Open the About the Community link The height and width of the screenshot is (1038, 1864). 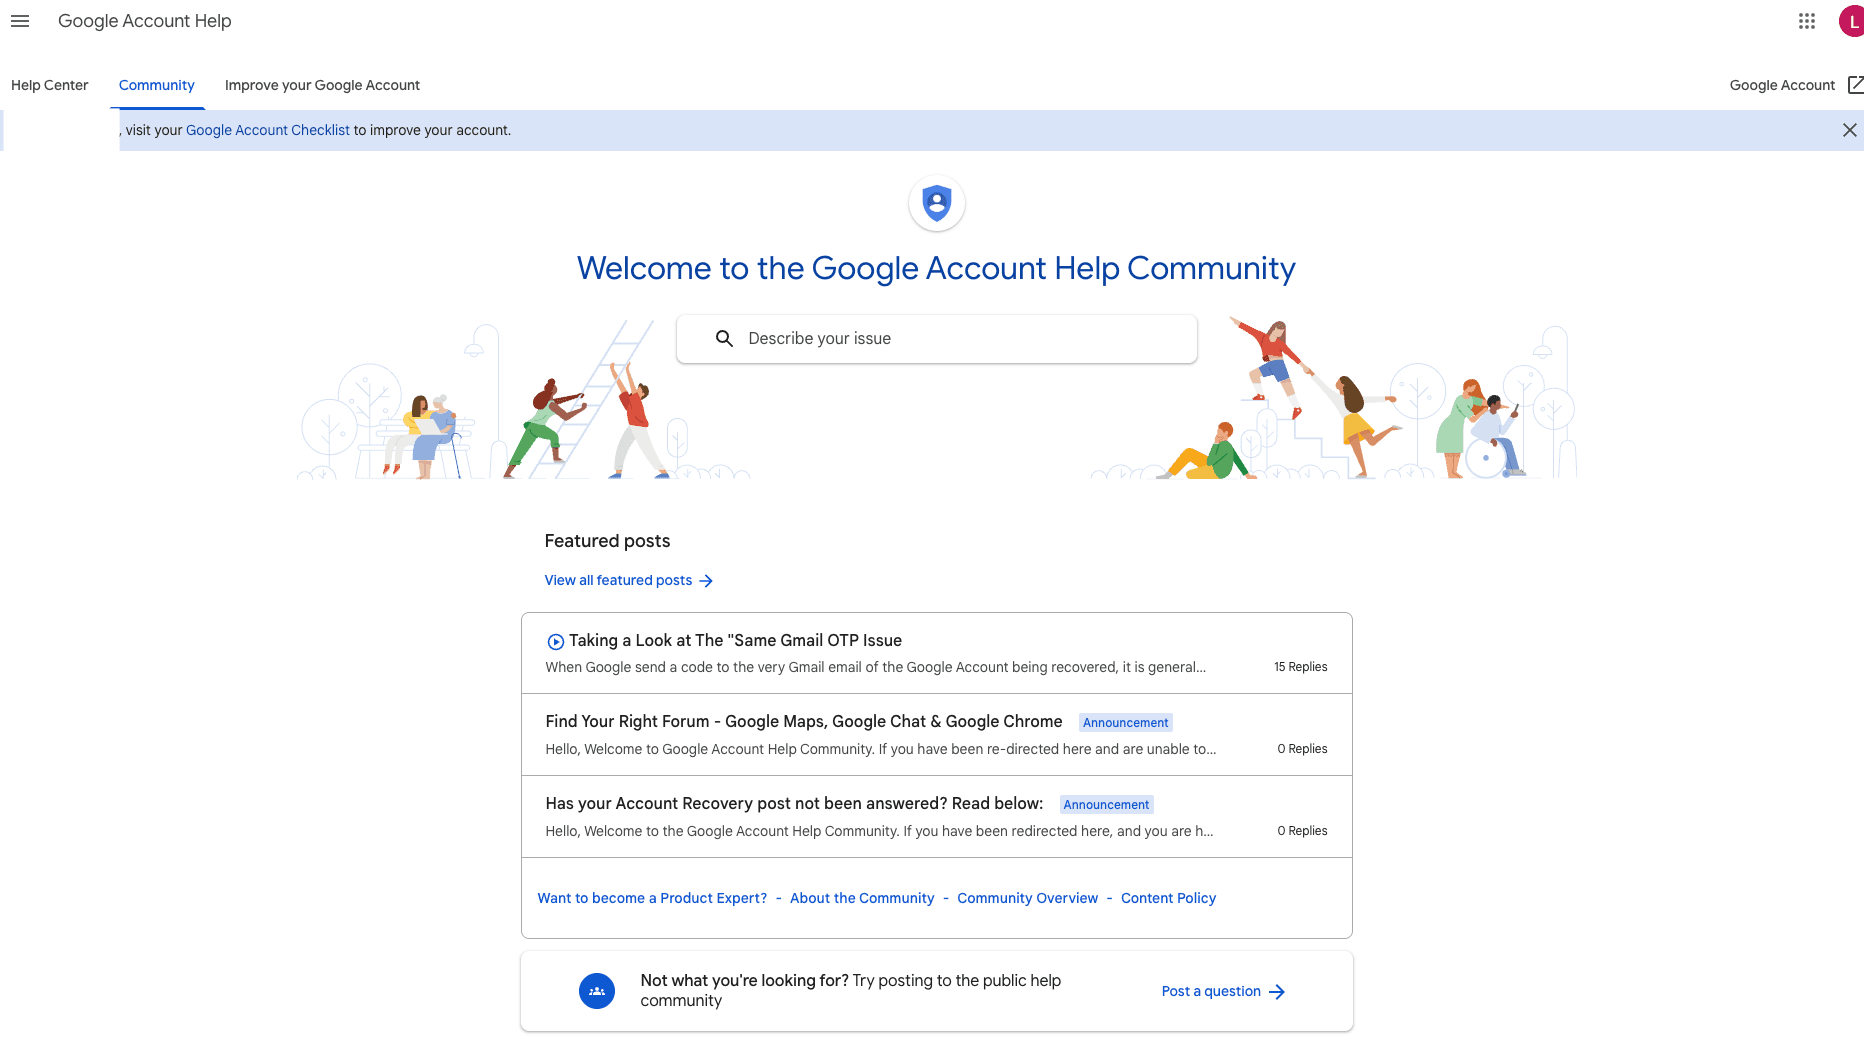click(x=862, y=898)
